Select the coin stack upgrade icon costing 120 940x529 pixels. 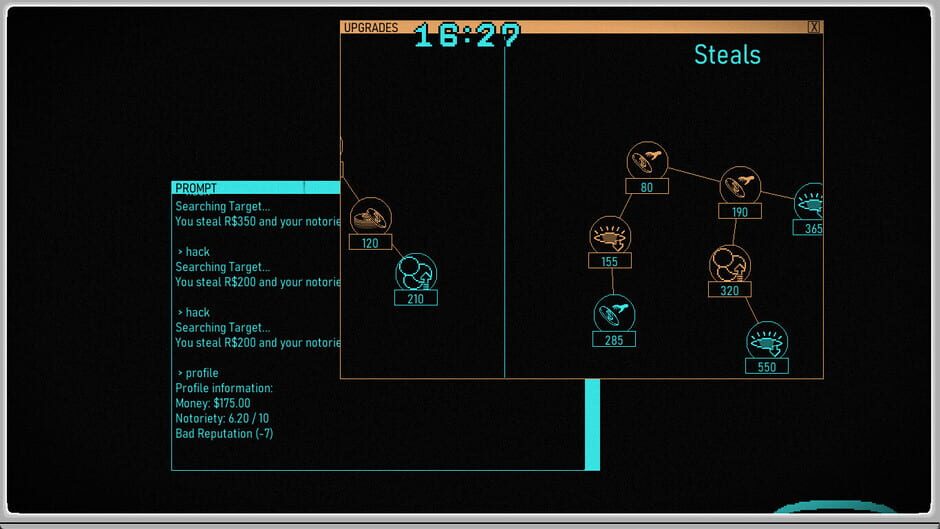[370, 217]
